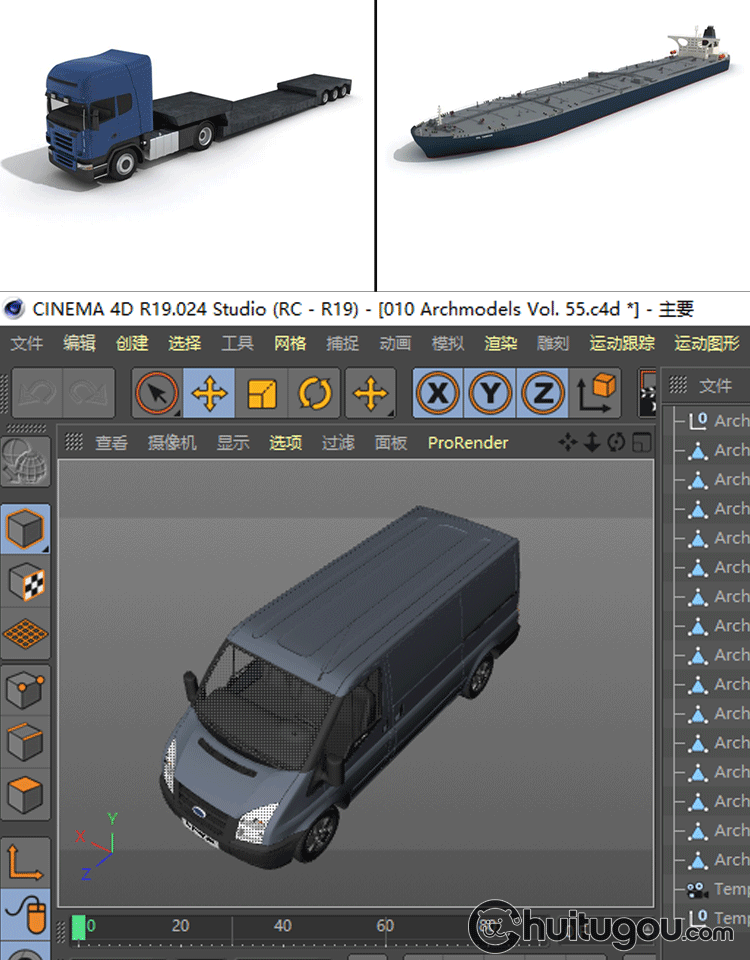This screenshot has height=960, width=750.
Task: Click frame 40 on the timeline
Action: (x=282, y=926)
